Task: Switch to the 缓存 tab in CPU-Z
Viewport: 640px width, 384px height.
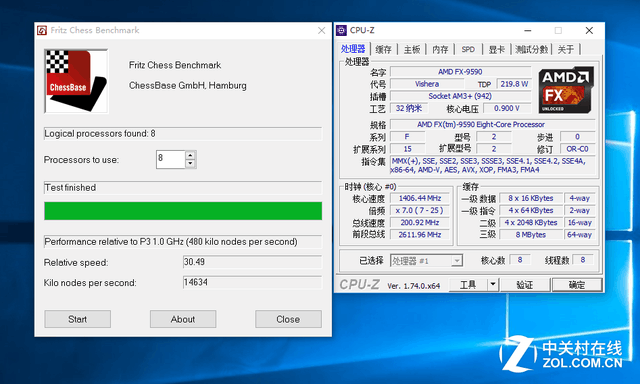Action: click(x=383, y=50)
